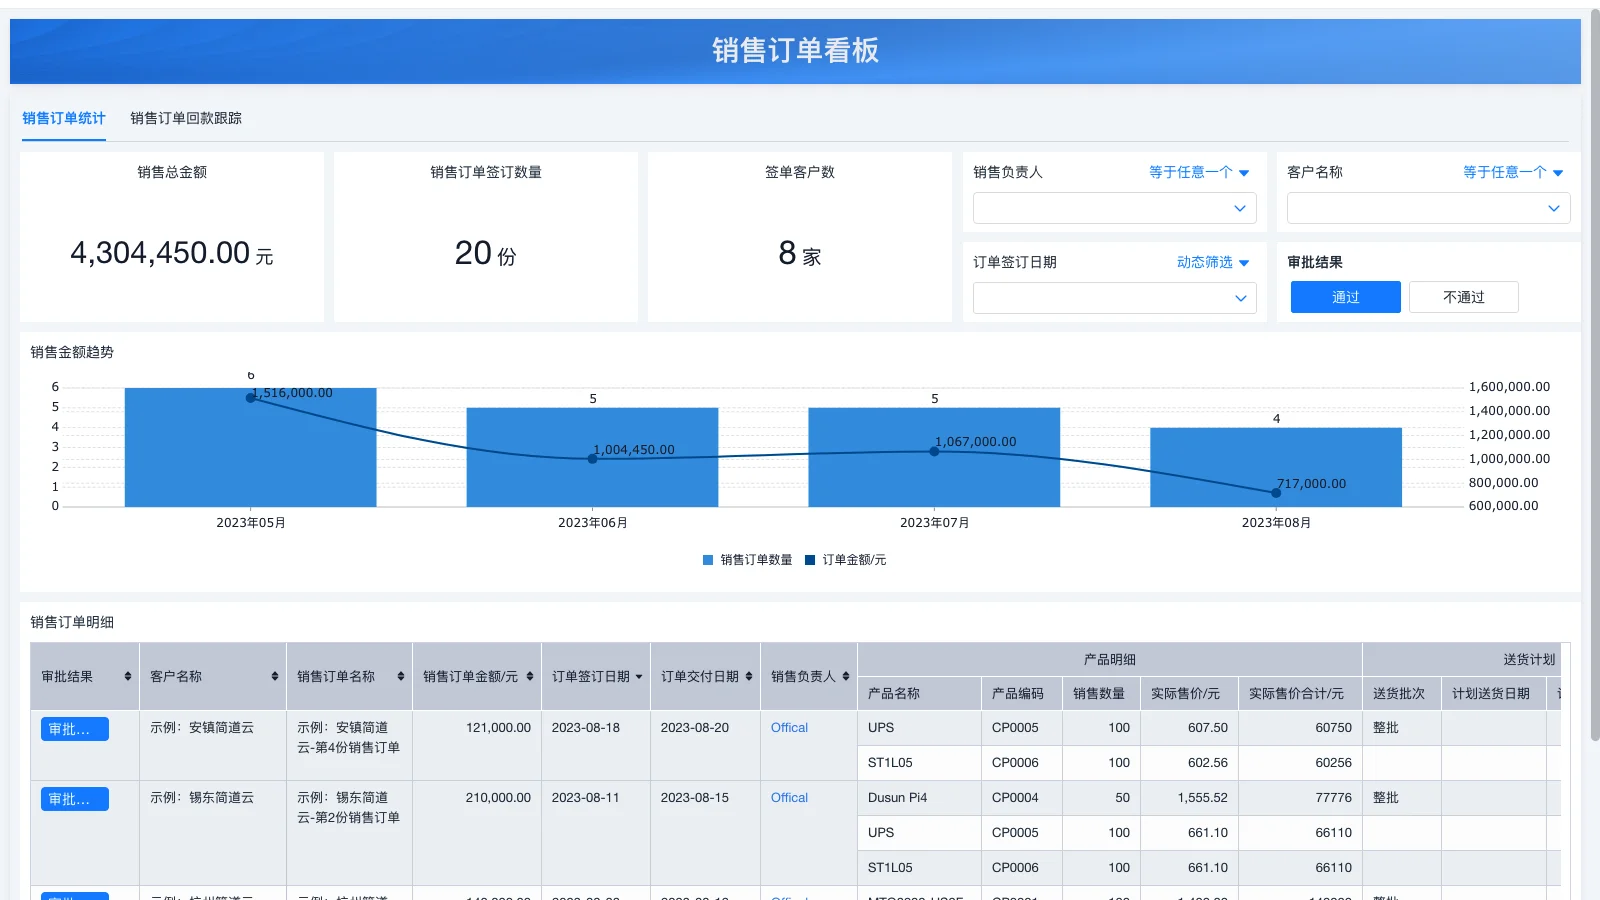
Task: Expand the 订单签订日期 column header dropdown
Action: tap(639, 677)
